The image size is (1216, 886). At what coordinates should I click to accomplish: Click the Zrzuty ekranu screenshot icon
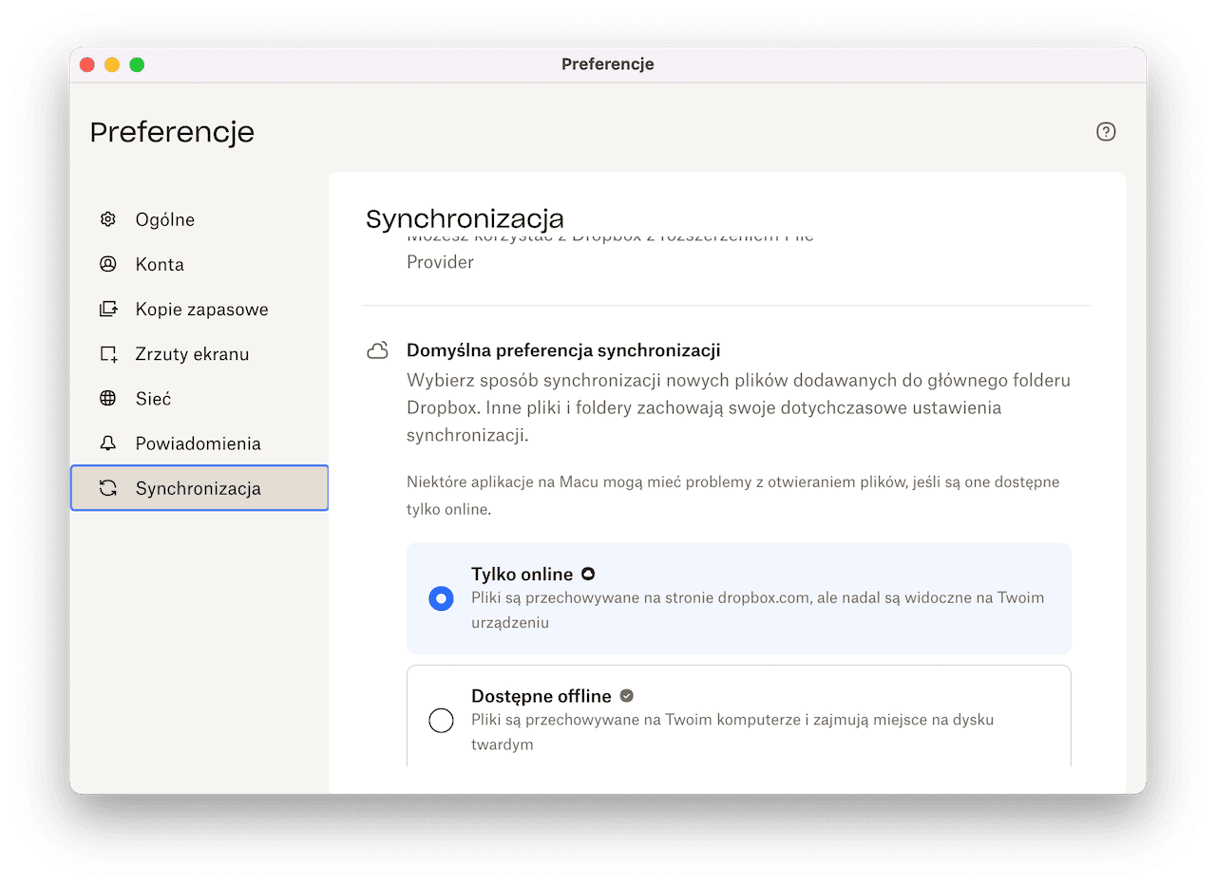pyautogui.click(x=108, y=354)
